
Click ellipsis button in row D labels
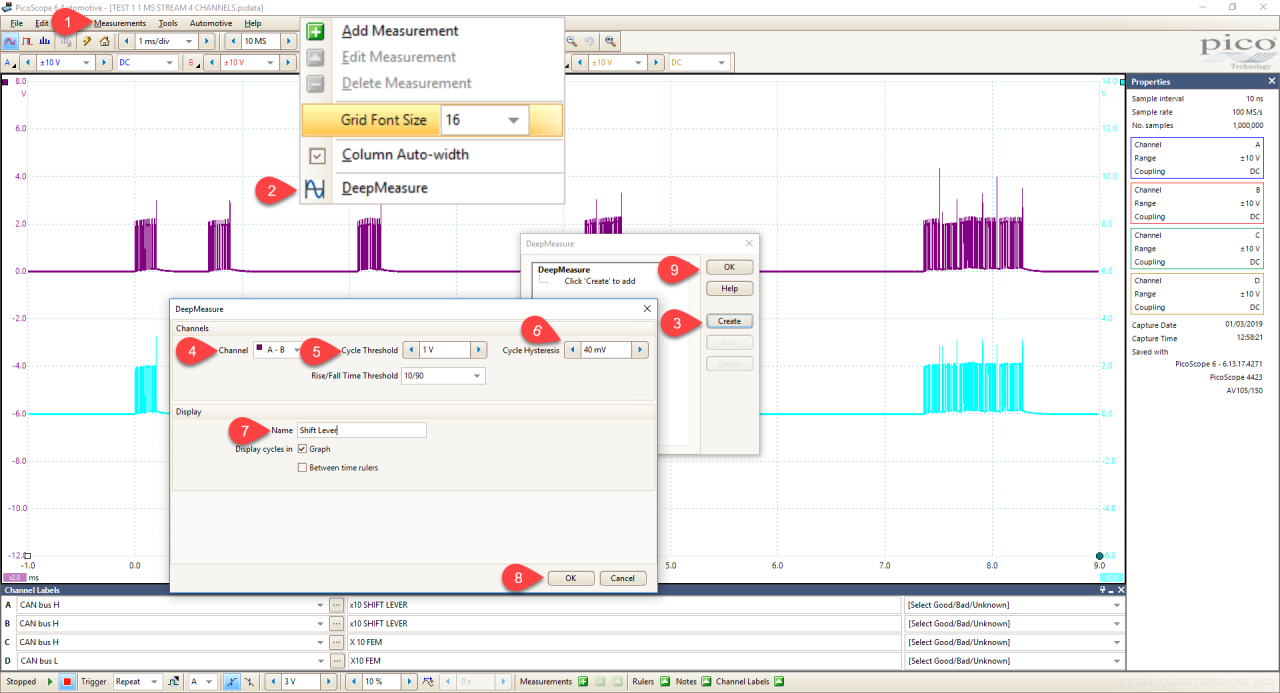(x=336, y=661)
